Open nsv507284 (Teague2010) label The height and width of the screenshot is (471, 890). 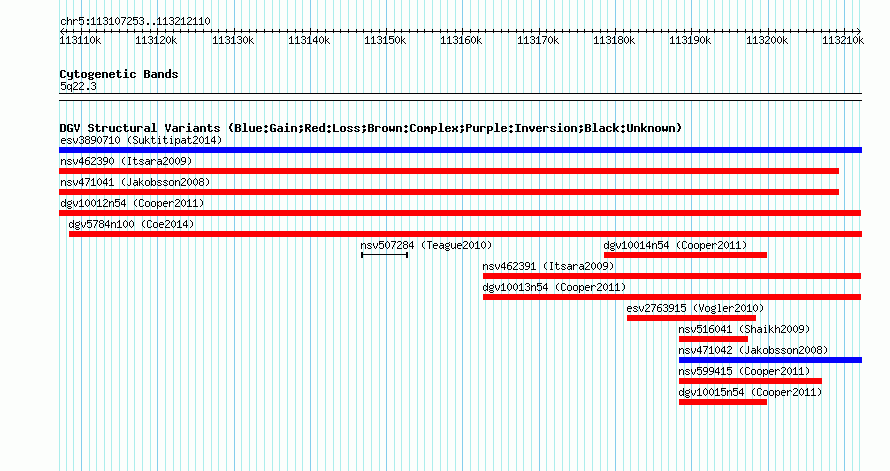point(426,245)
